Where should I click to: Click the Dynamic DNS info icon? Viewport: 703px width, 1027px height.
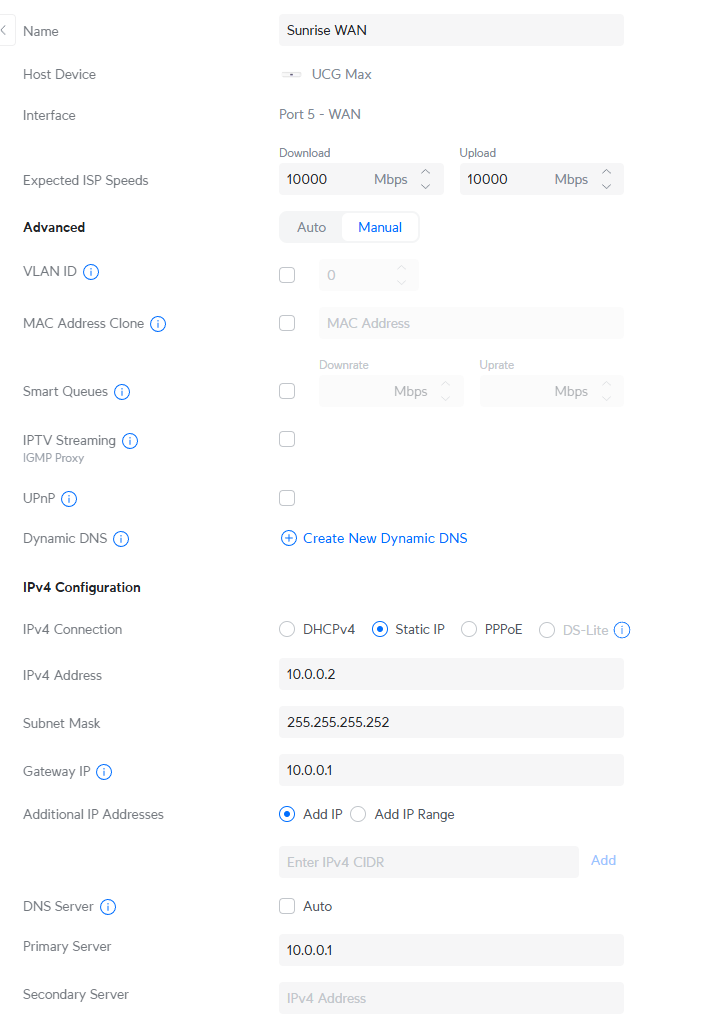[121, 539]
